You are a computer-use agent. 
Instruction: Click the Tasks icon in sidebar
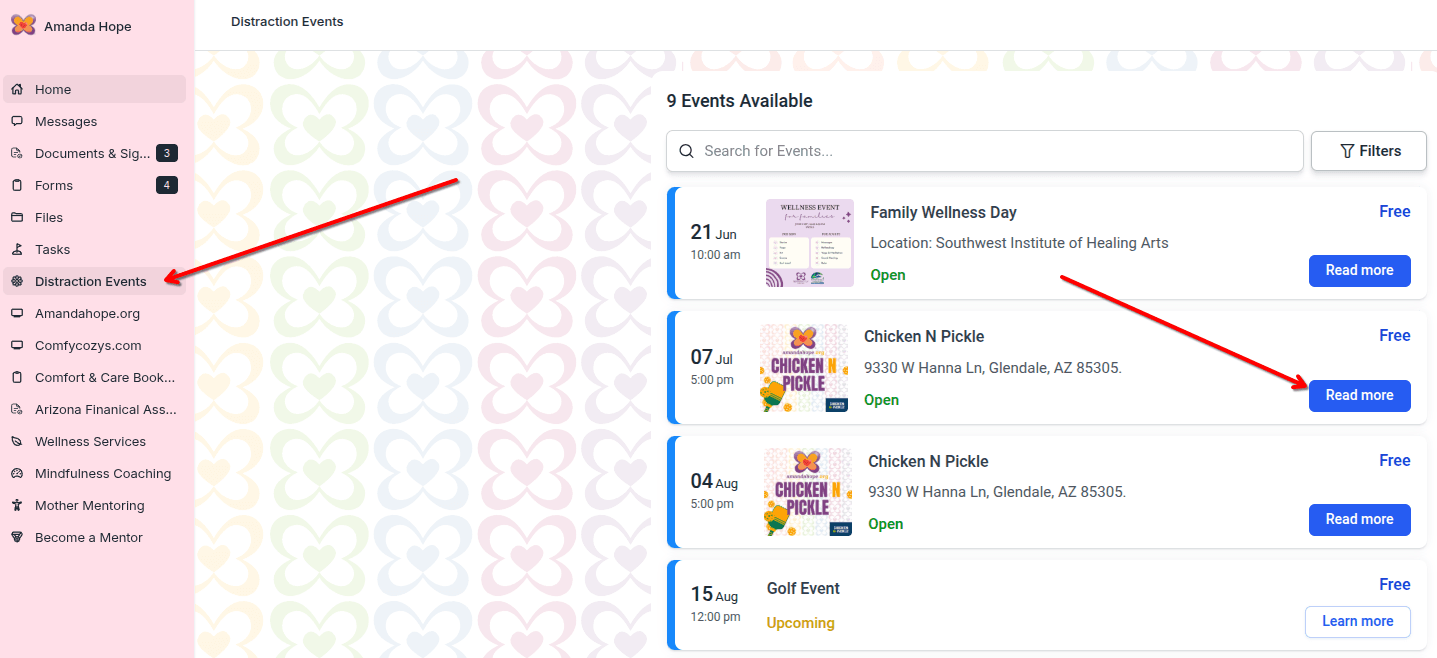(x=17, y=249)
